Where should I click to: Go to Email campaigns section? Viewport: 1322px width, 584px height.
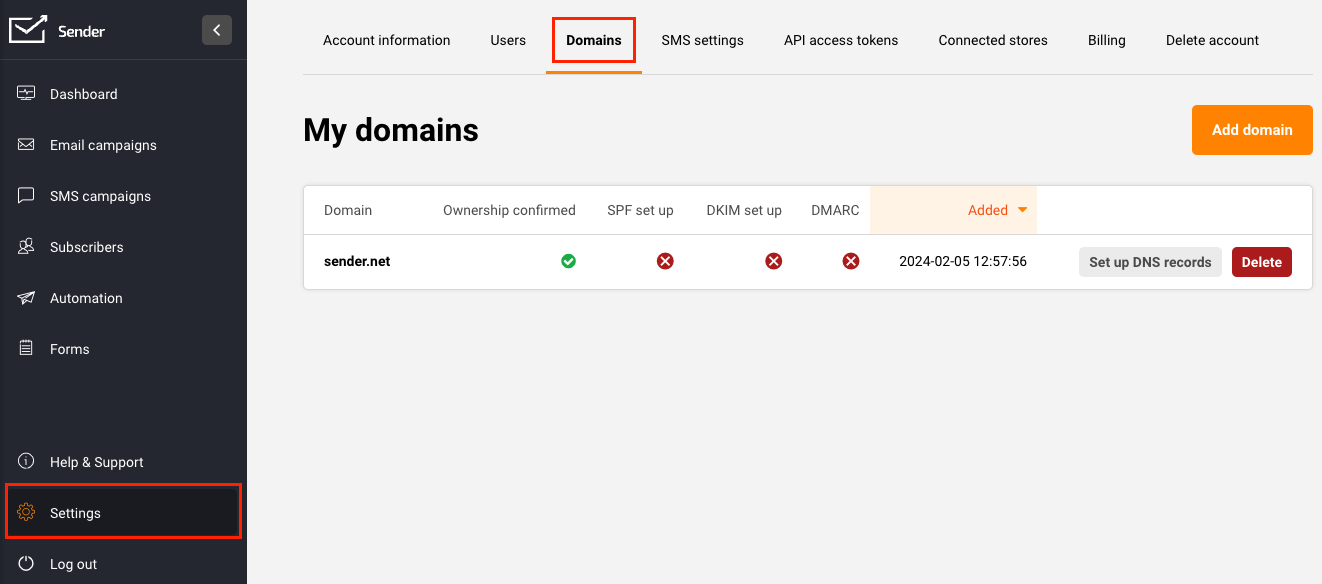tap(103, 145)
